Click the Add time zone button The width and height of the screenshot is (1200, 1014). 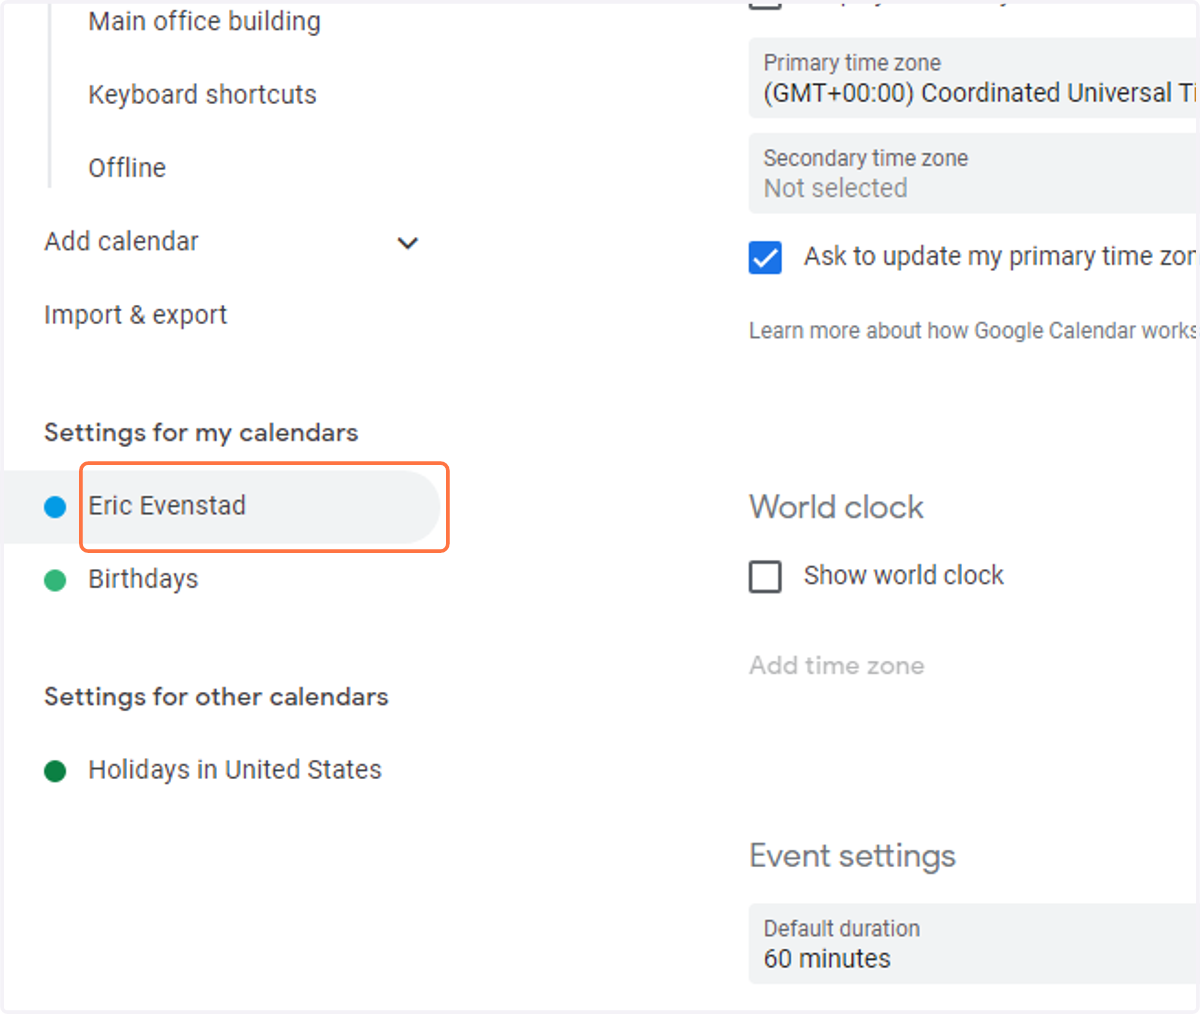[837, 666]
